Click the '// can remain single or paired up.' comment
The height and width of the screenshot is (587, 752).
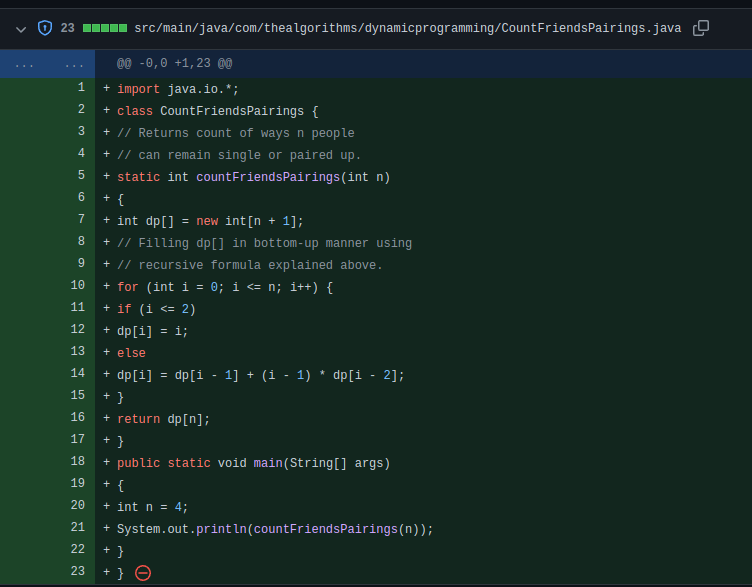pyautogui.click(x=239, y=155)
